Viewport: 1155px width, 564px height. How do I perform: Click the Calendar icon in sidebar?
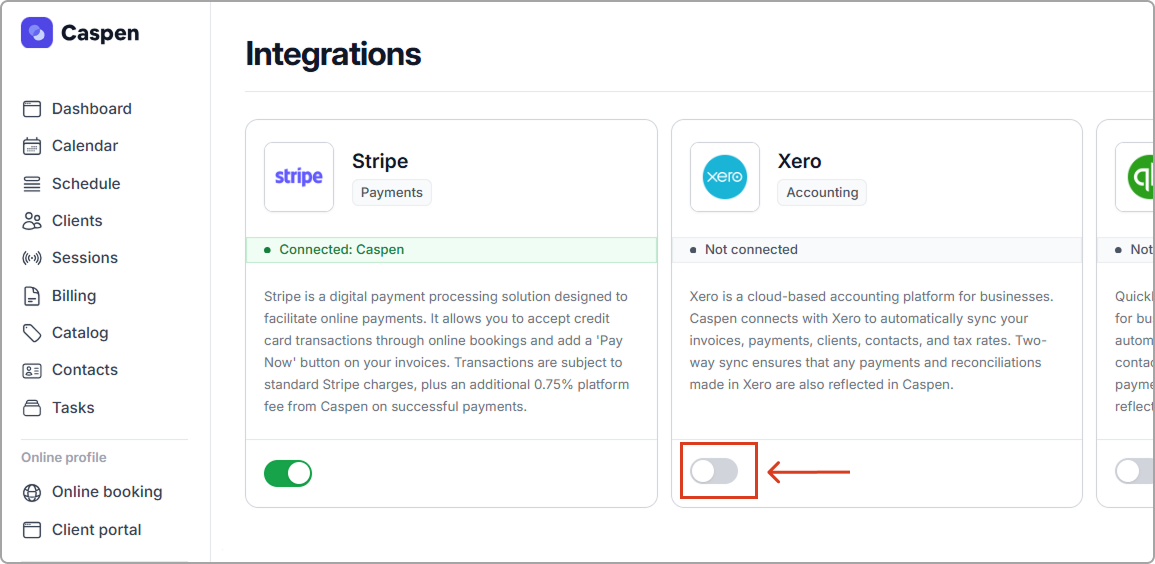[32, 146]
